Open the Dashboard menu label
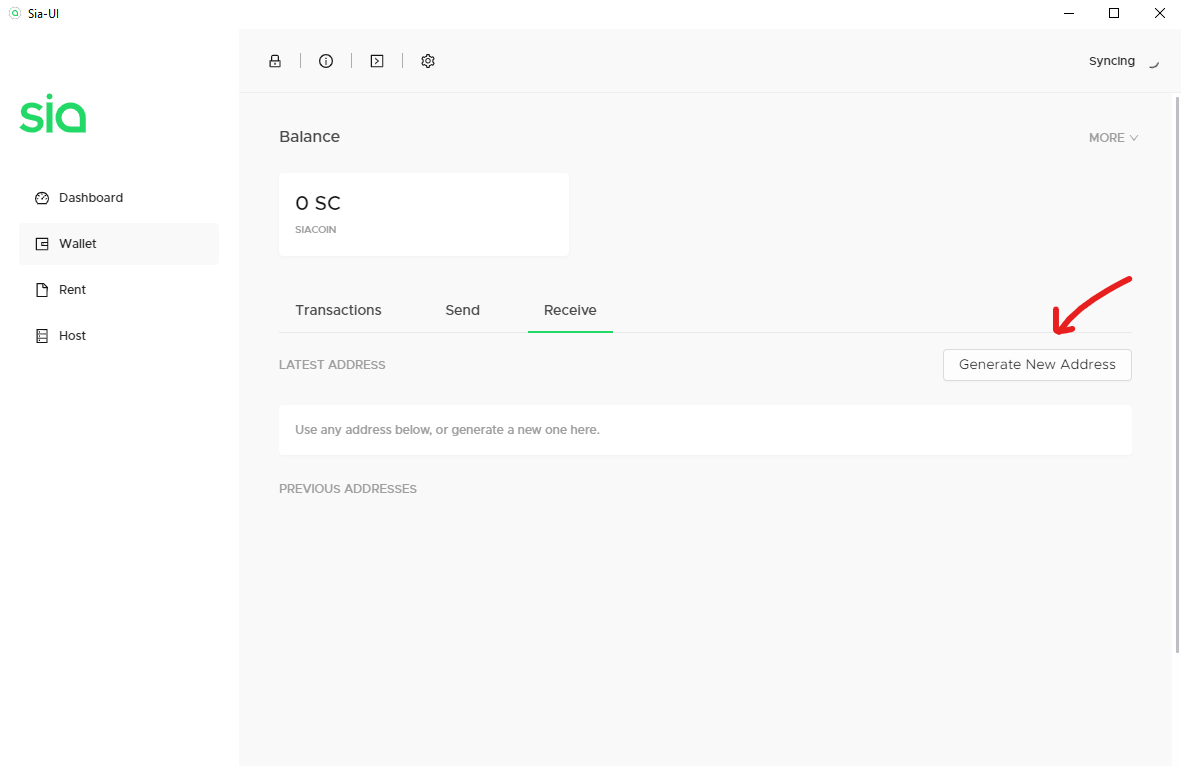 [x=91, y=198]
